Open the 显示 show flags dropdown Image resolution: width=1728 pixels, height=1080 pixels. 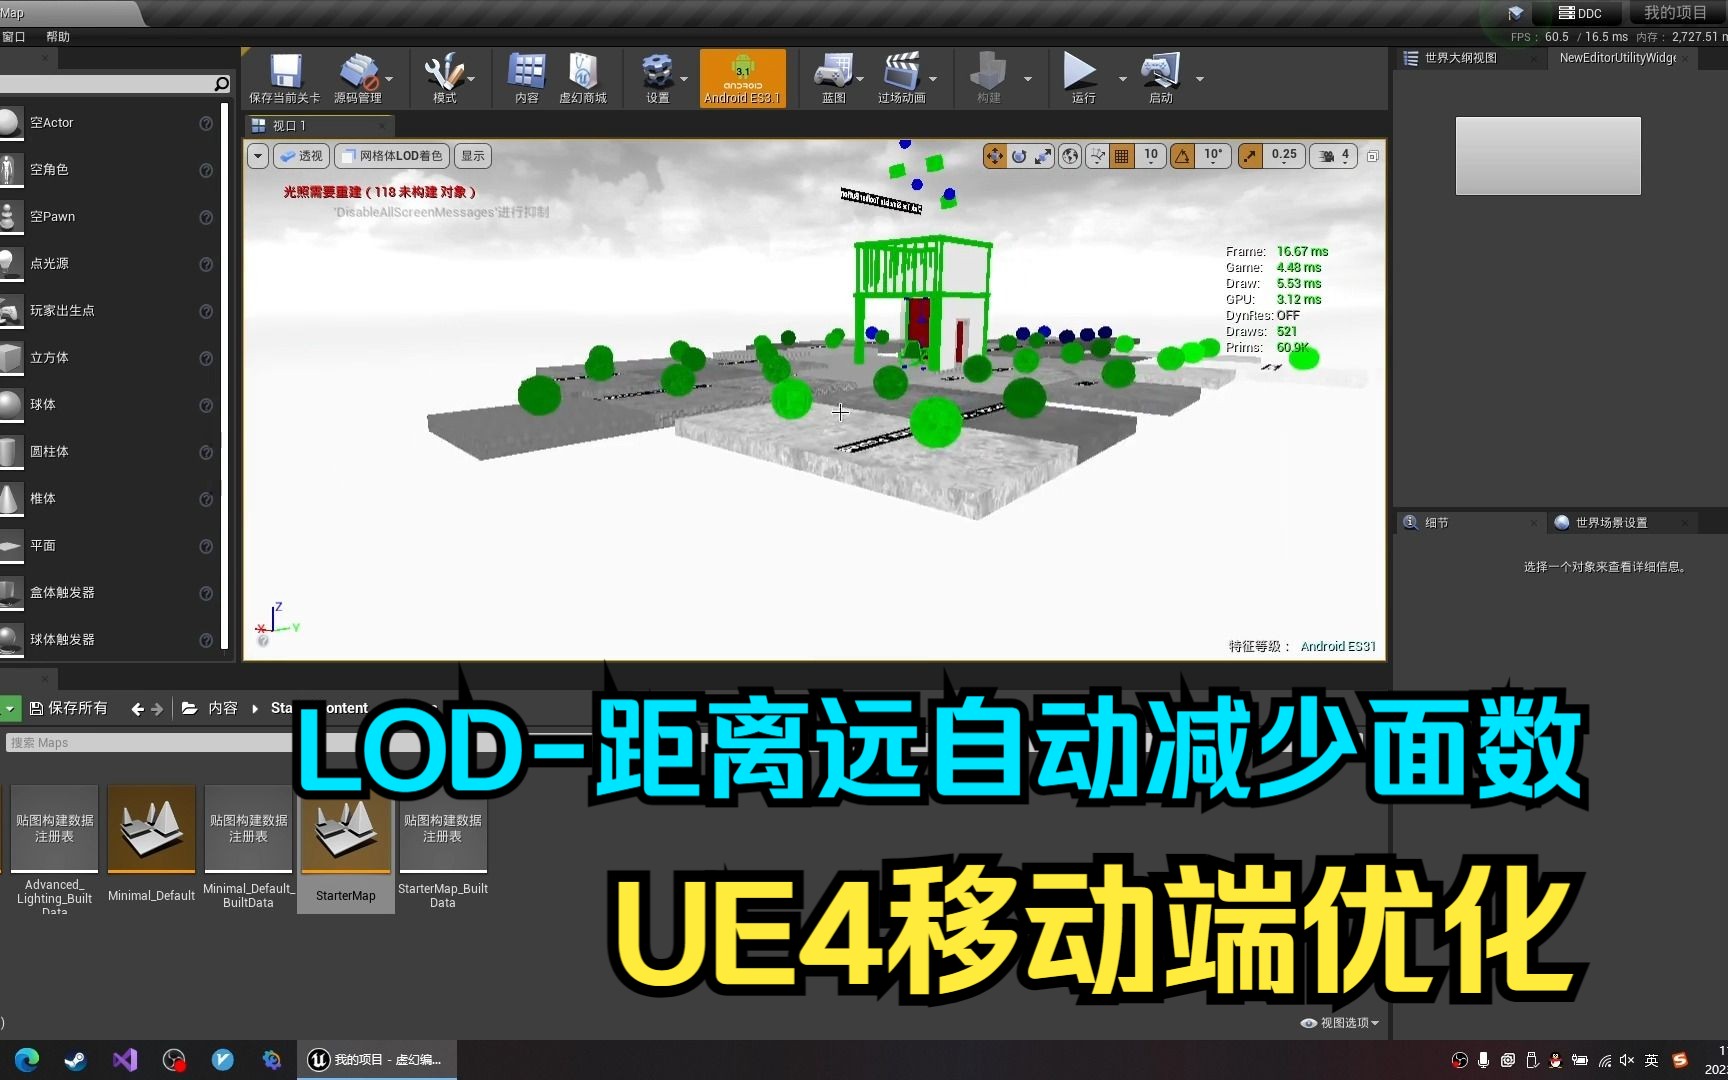click(472, 156)
